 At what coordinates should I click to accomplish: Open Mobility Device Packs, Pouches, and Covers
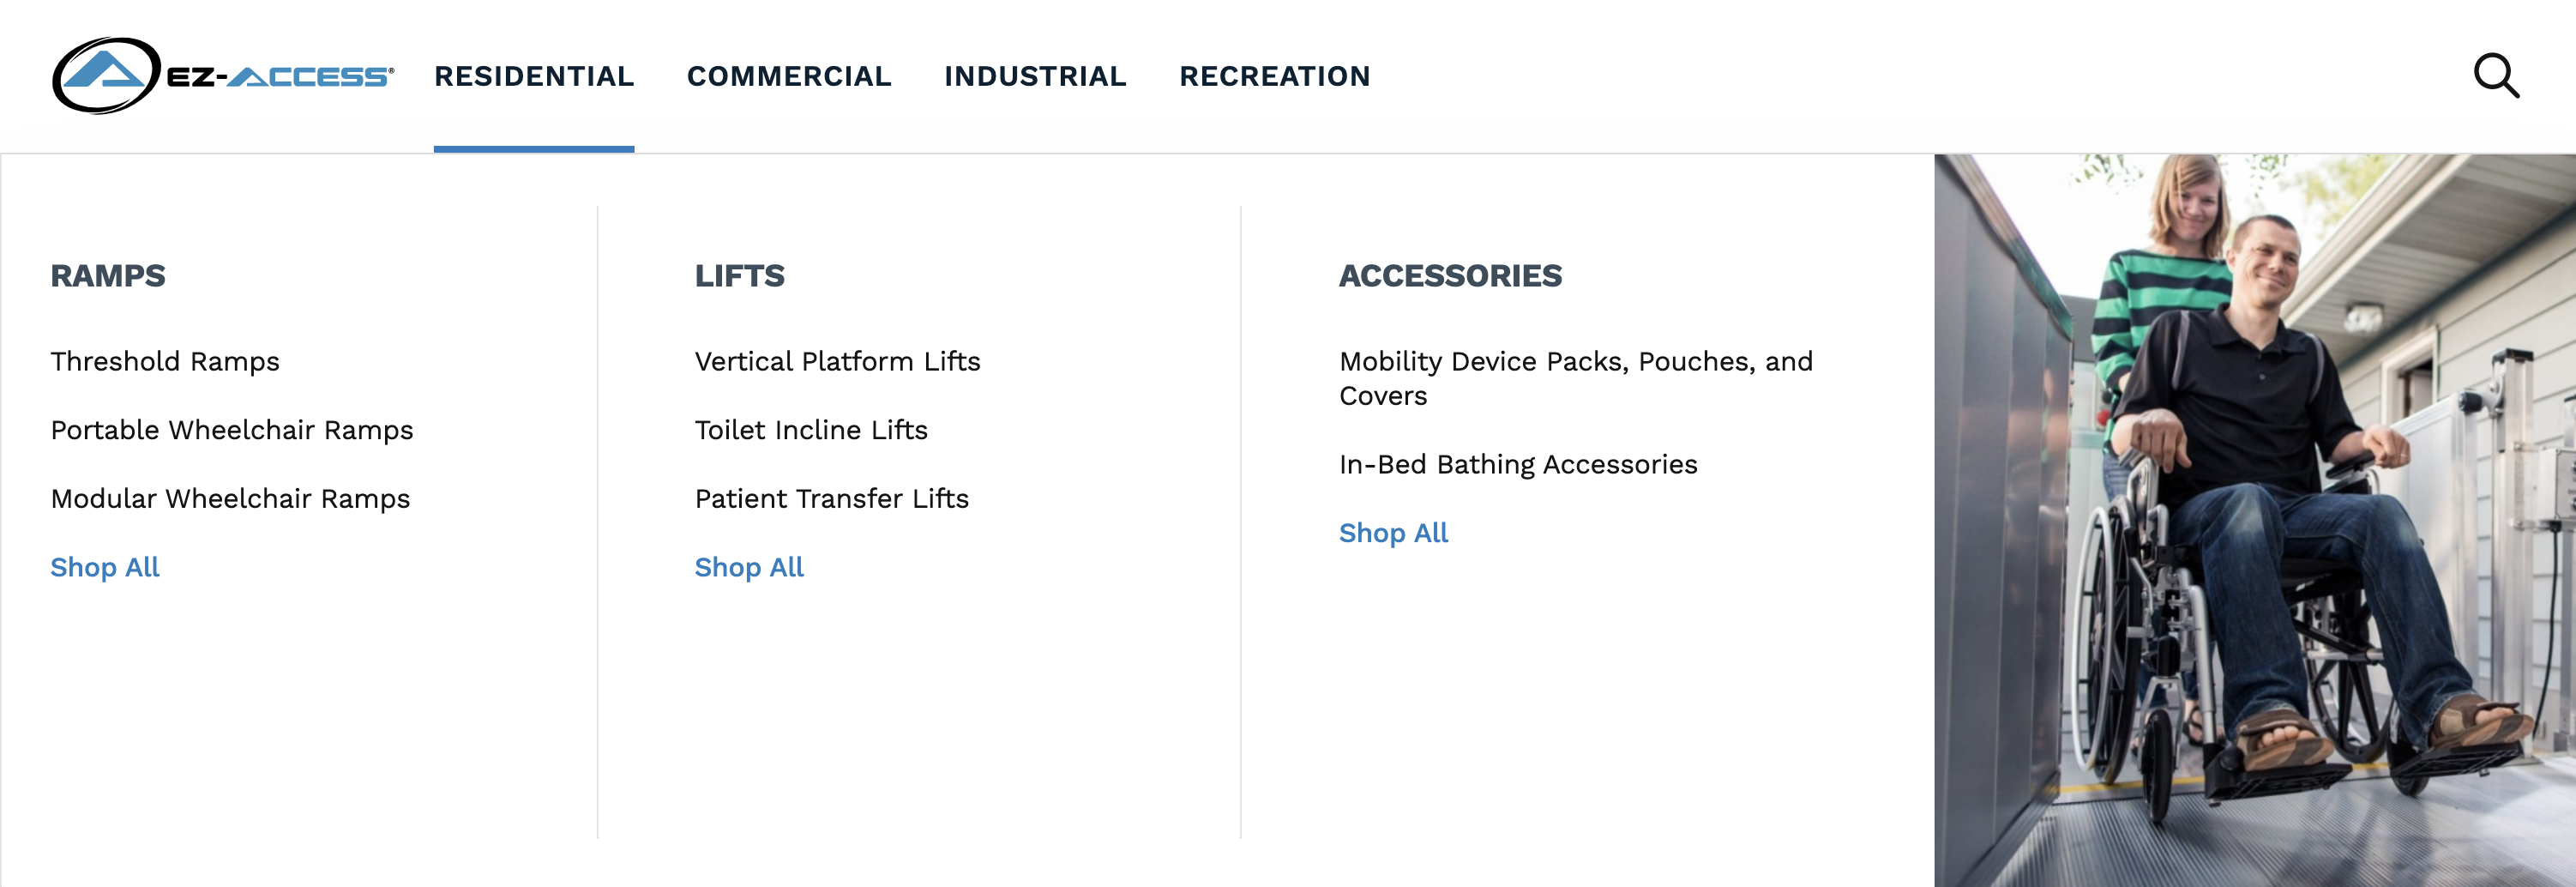(1575, 378)
